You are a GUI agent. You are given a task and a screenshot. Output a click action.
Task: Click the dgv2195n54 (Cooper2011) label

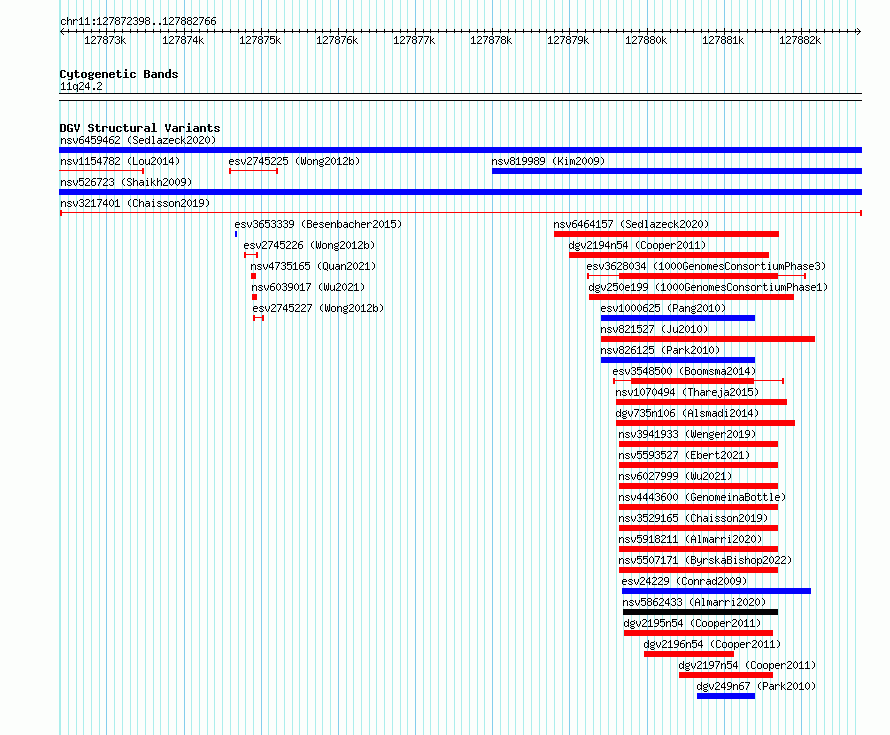[x=692, y=623]
